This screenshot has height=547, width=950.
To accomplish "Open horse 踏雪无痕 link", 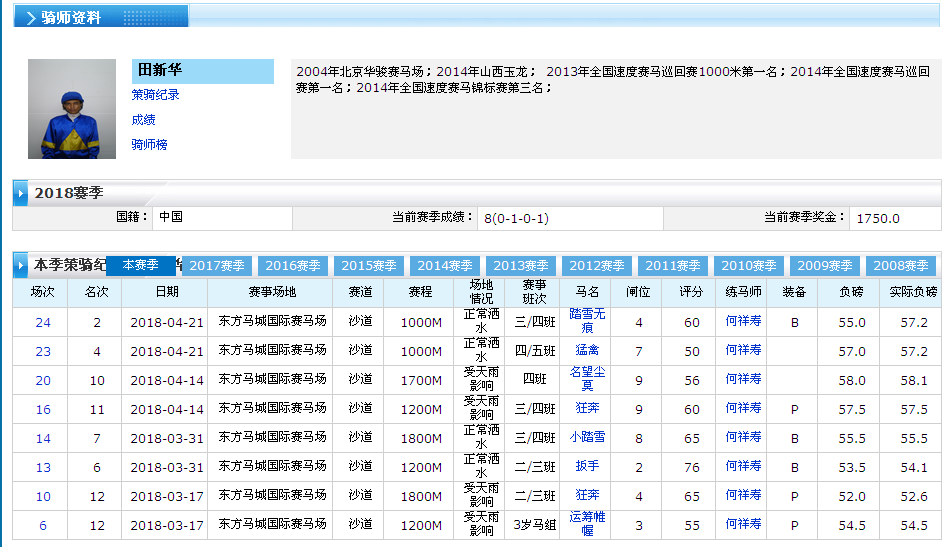I will coord(587,321).
